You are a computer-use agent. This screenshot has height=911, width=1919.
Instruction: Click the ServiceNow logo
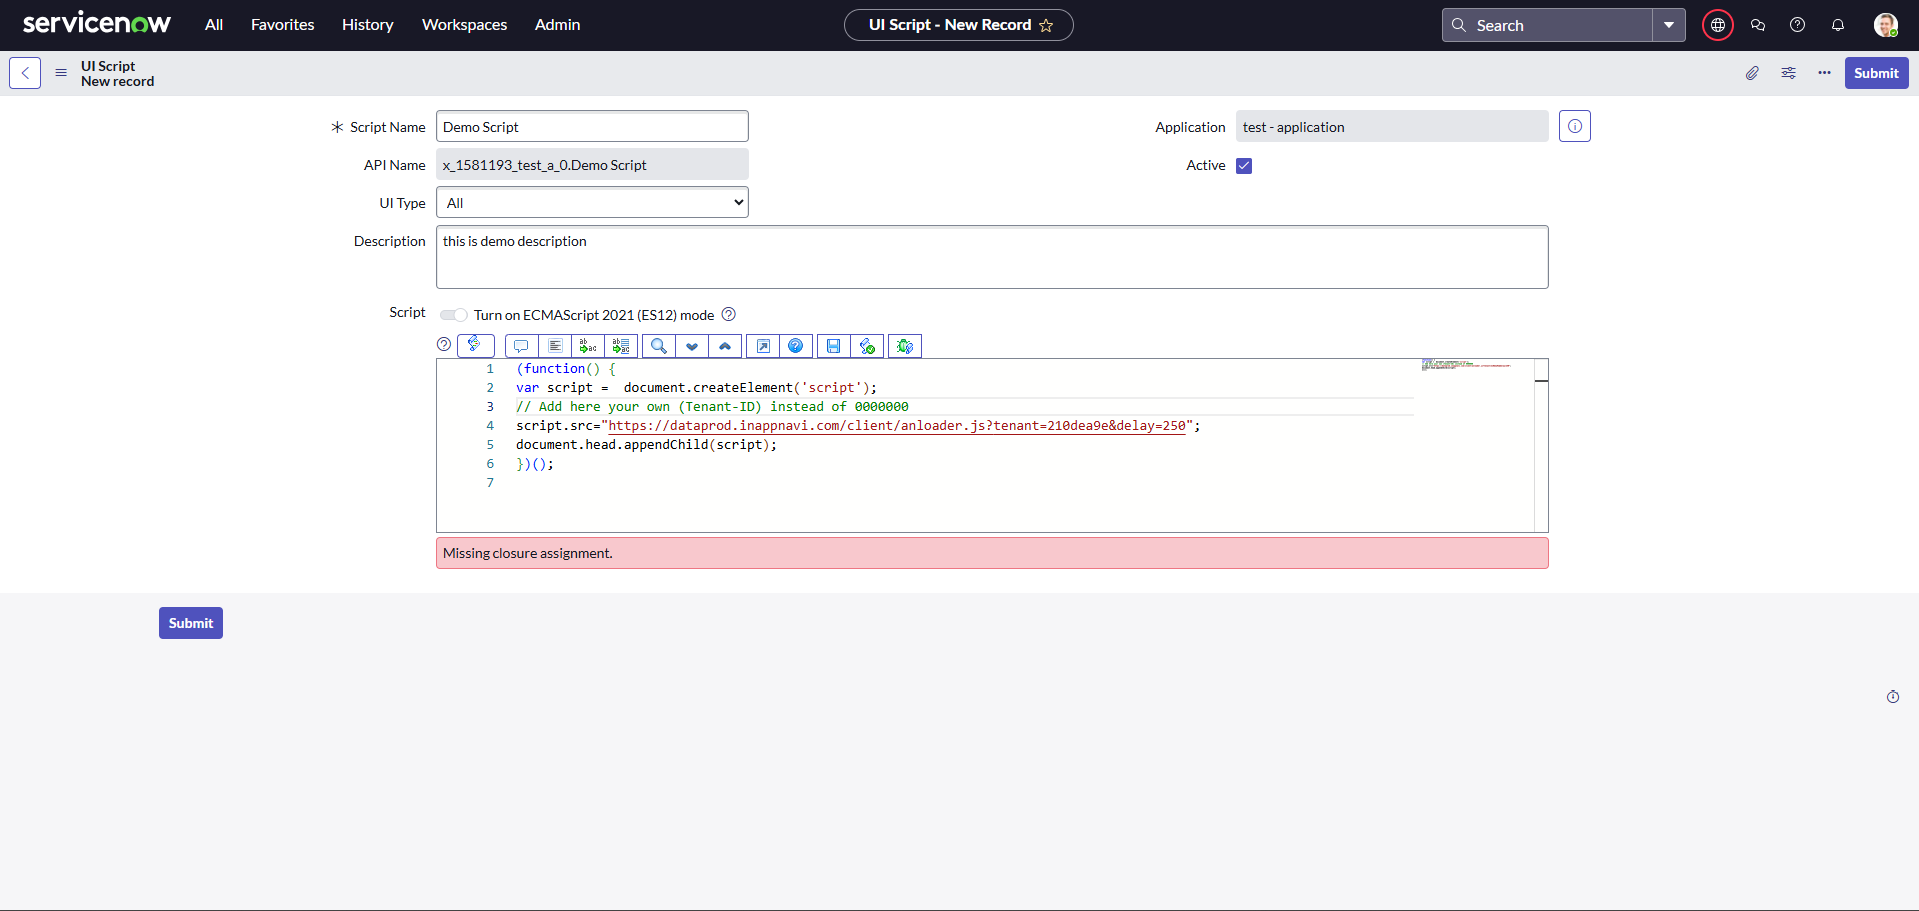coord(97,24)
